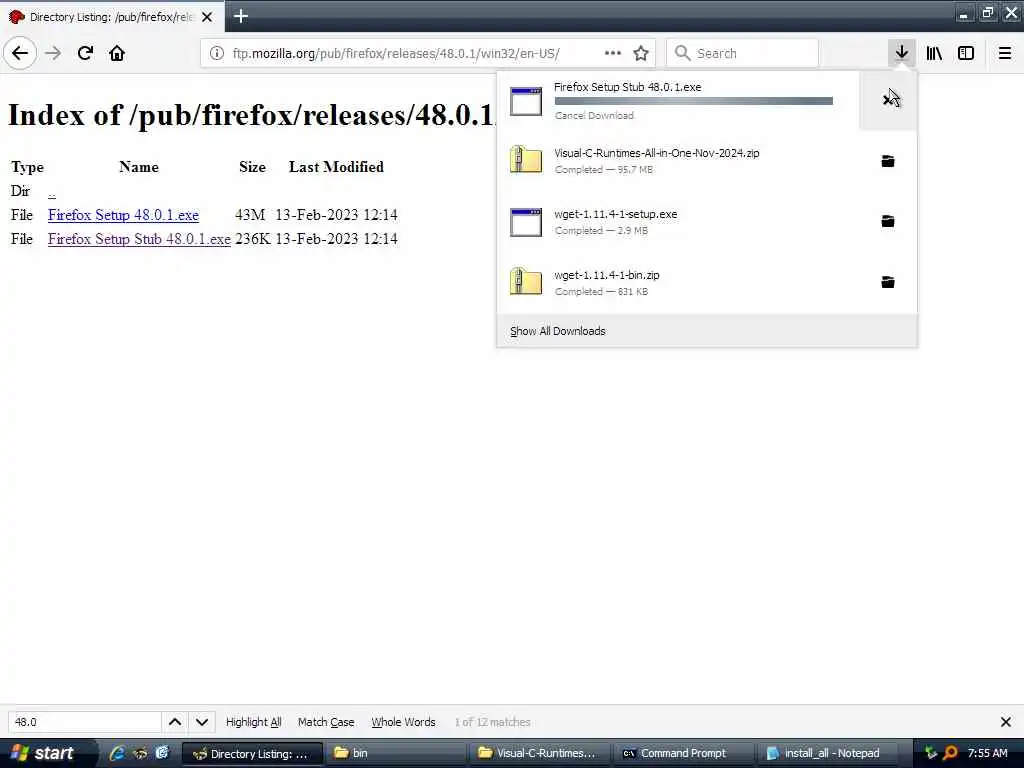This screenshot has width=1024, height=768.
Task: Click the wget setup exe file icon
Action: (526, 222)
